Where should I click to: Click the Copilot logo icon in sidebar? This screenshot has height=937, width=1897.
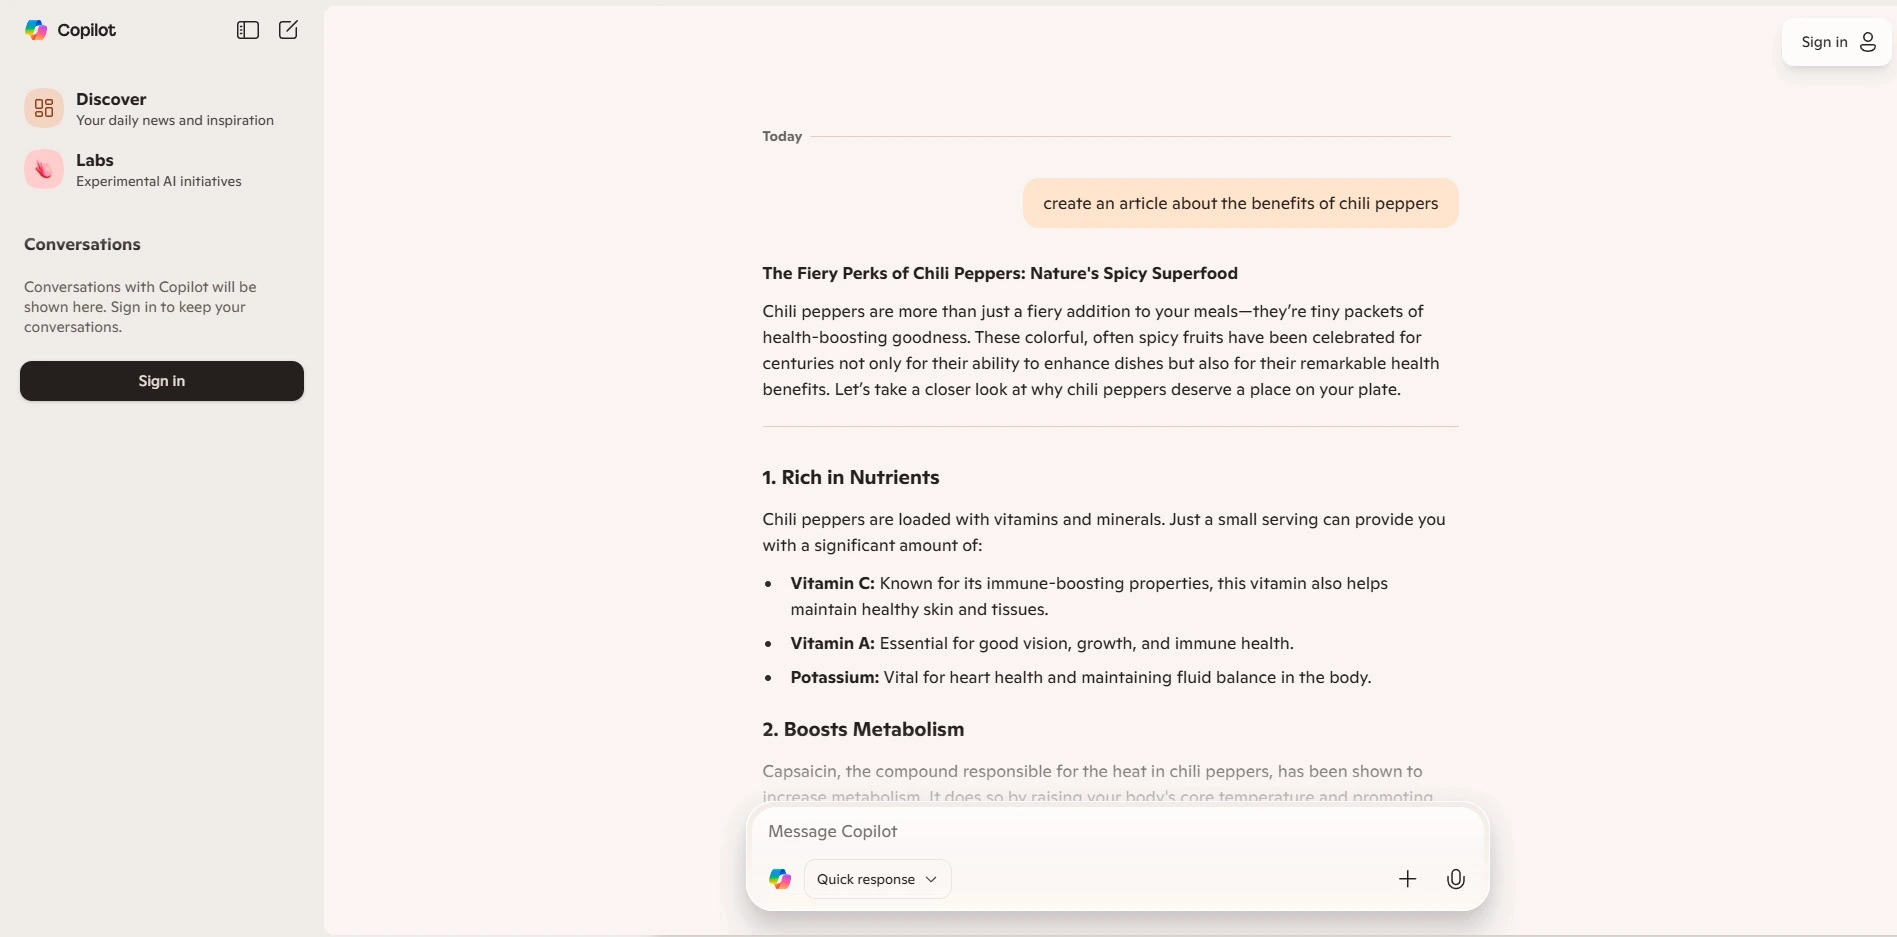36,30
